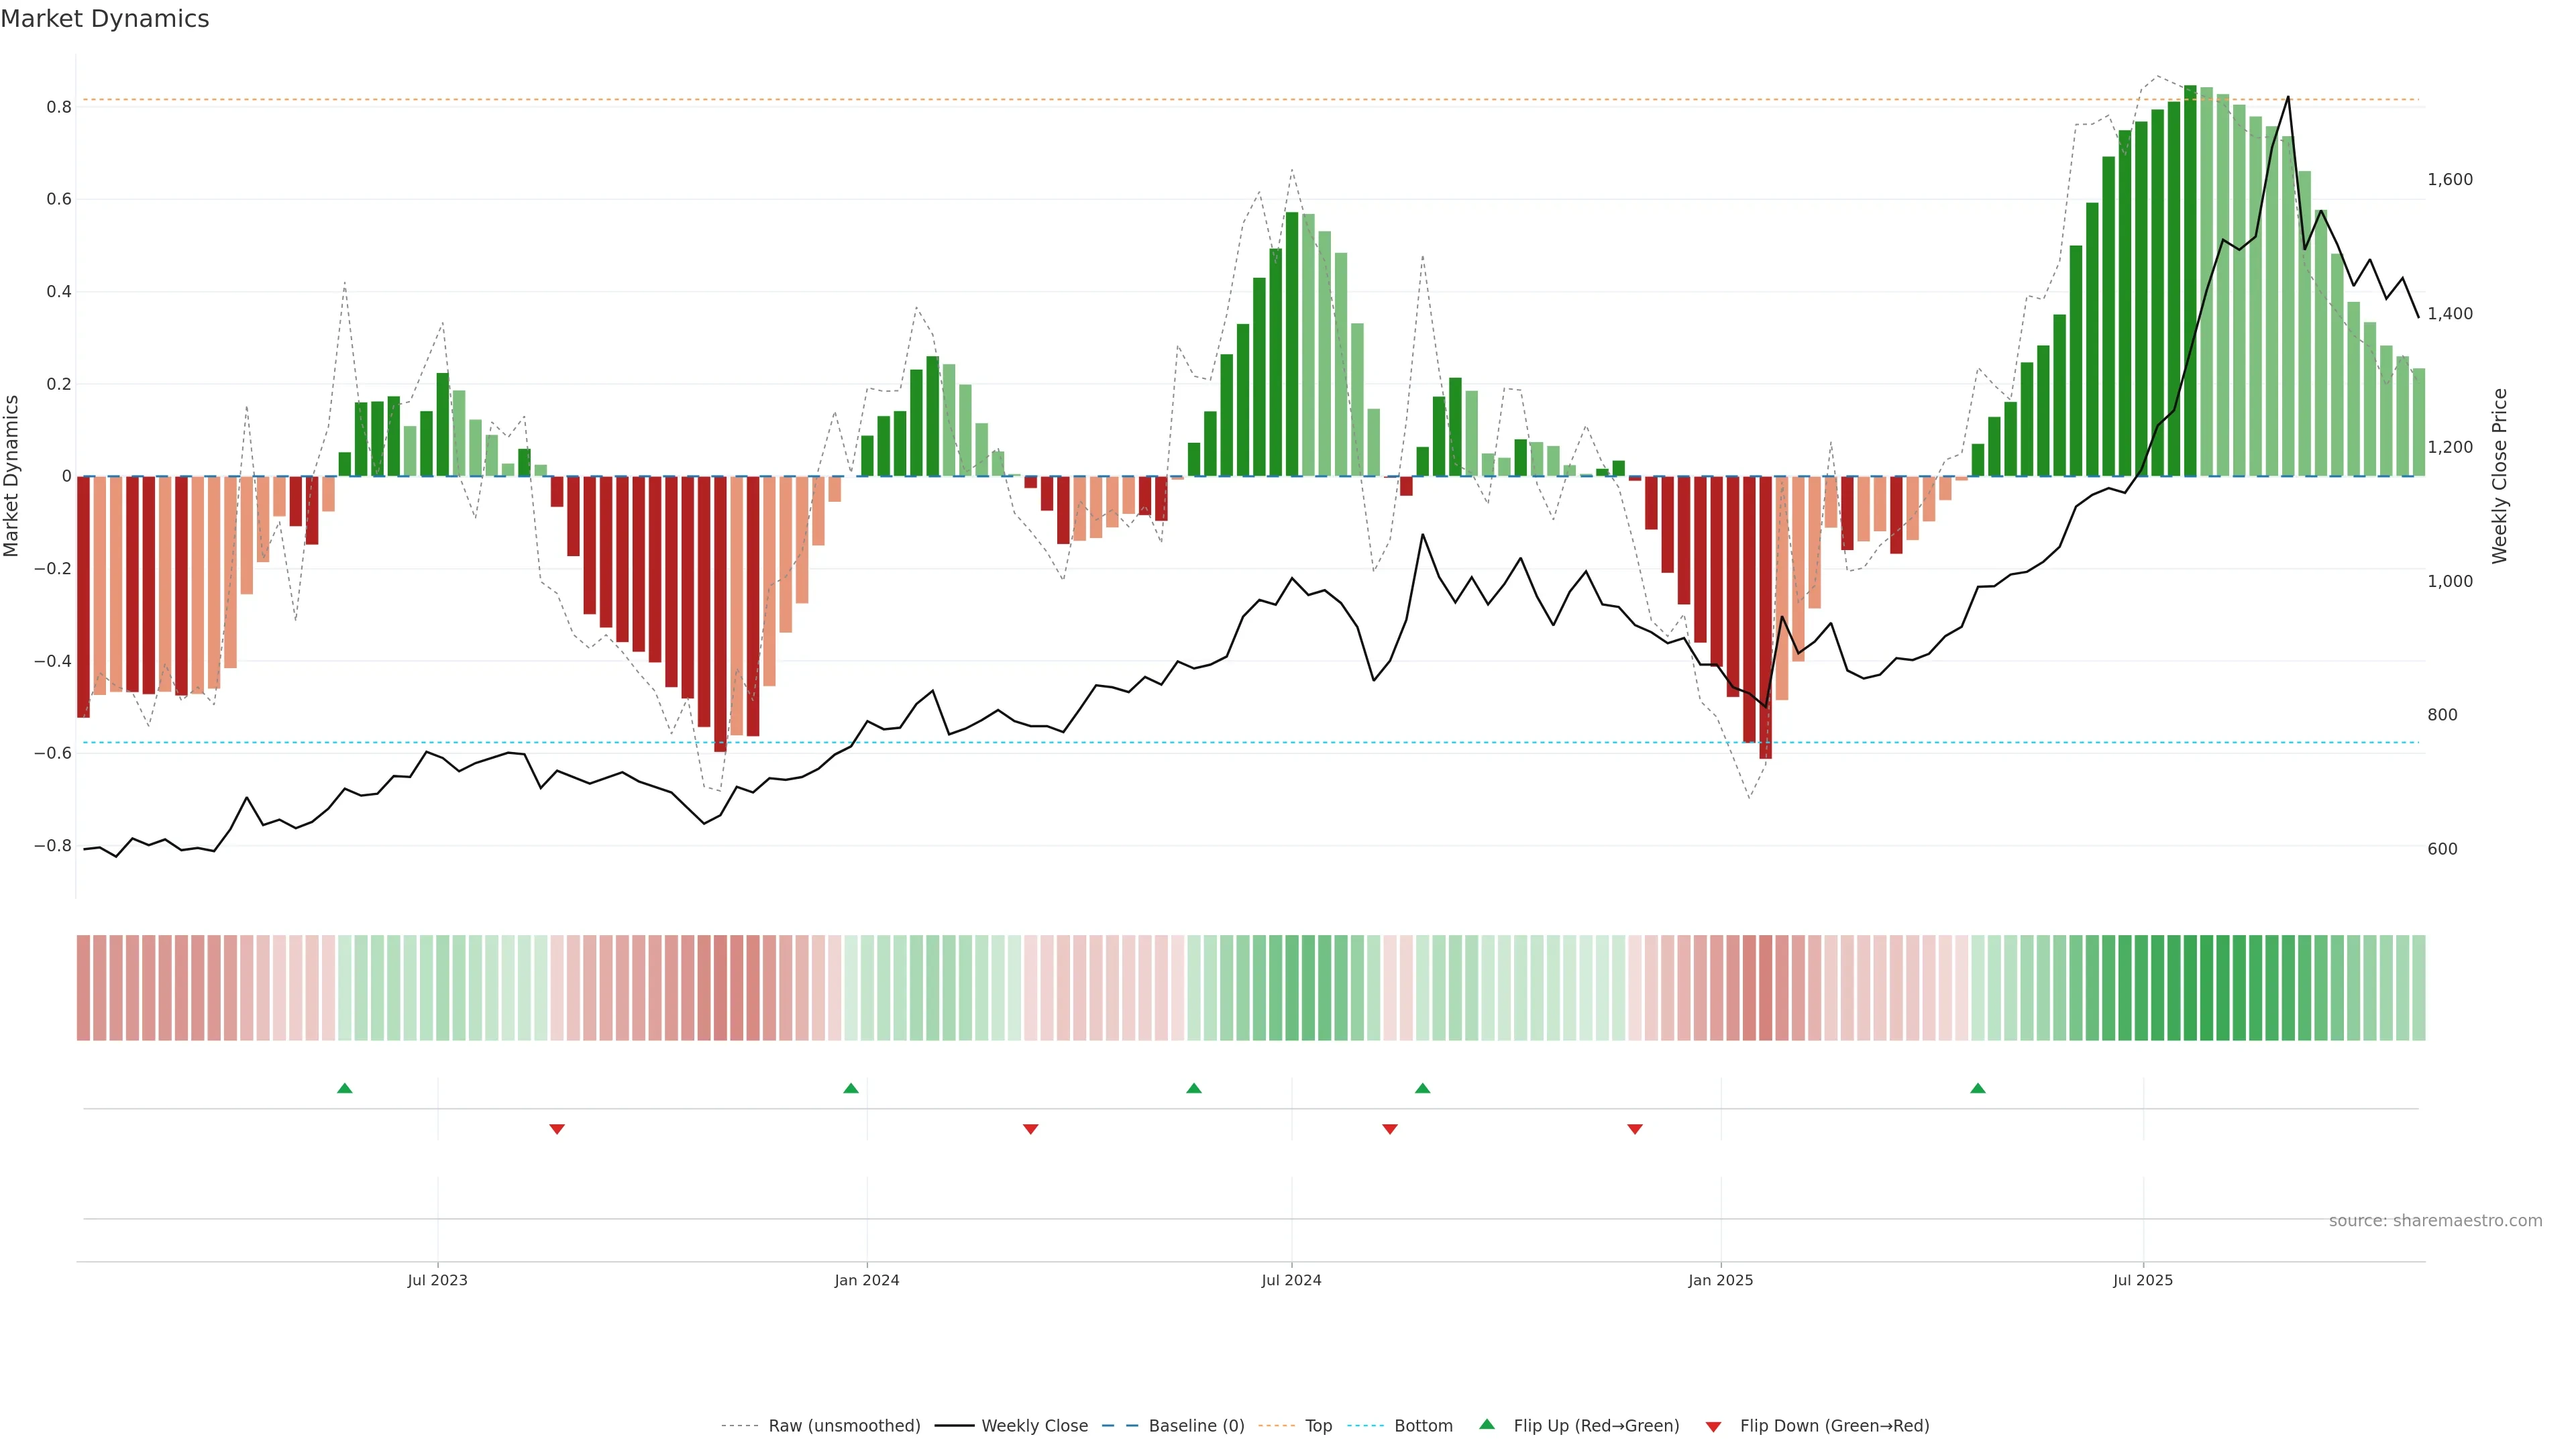Click the first green flip-up triangle marker
Image resolution: width=2576 pixels, height=1449 pixels.
pyautogui.click(x=345, y=1088)
